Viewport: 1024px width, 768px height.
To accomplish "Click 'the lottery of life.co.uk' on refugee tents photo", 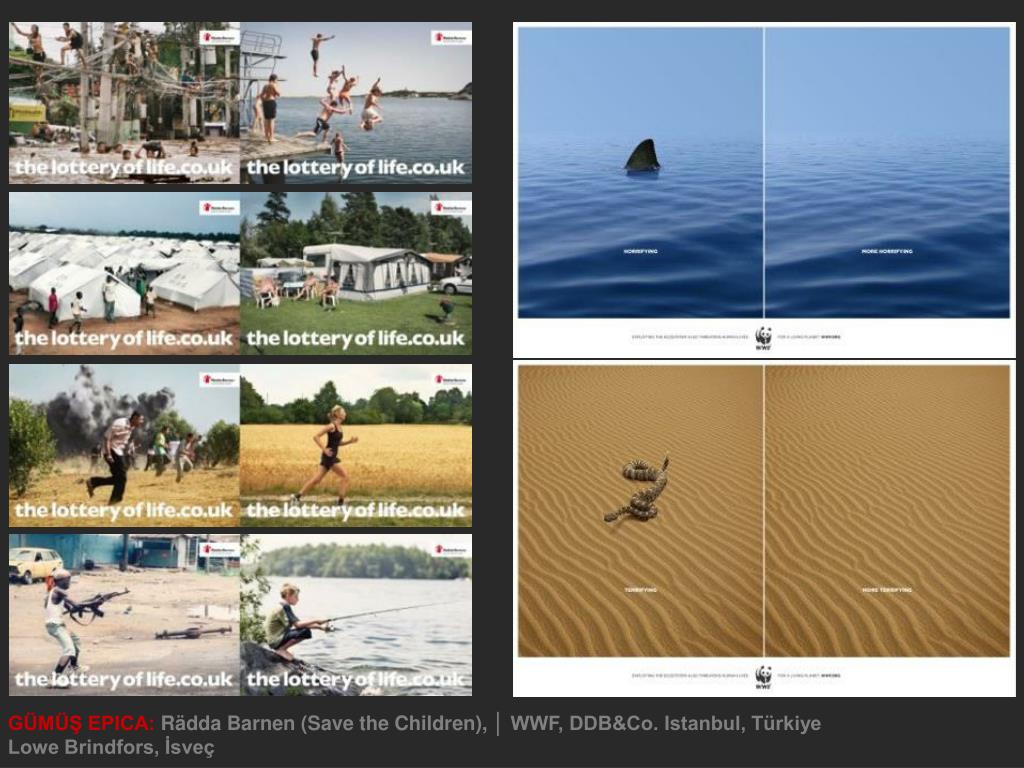I will coord(123,339).
